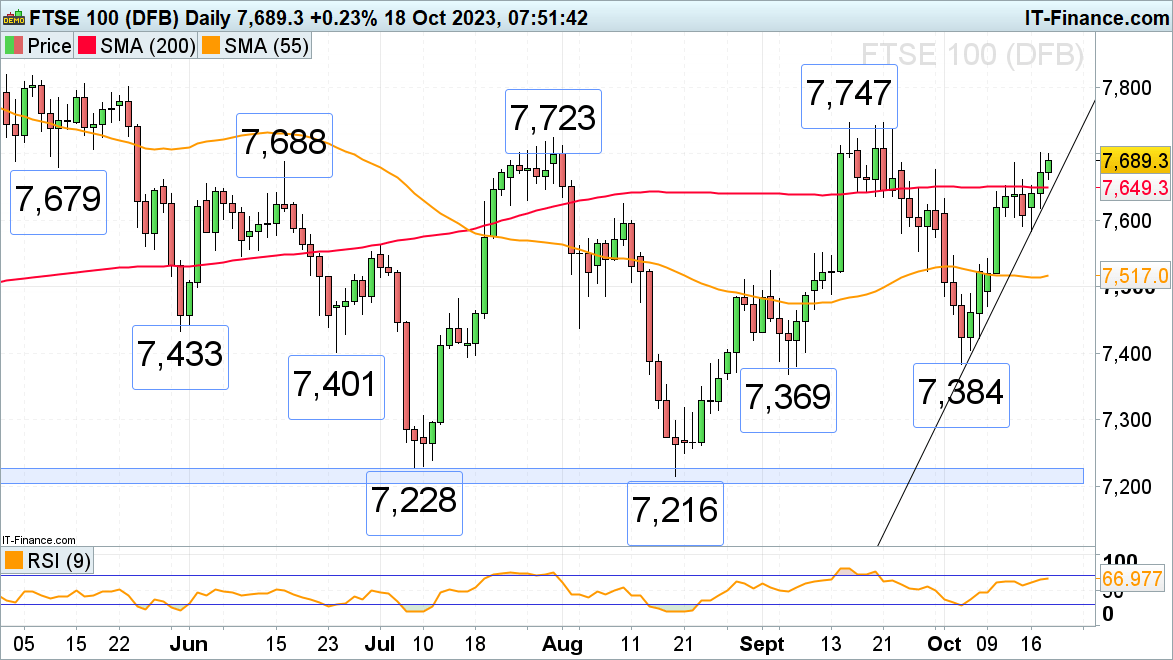1173x660 pixels.
Task: Click the 7,400 price axis label
Action: click(x=1127, y=353)
